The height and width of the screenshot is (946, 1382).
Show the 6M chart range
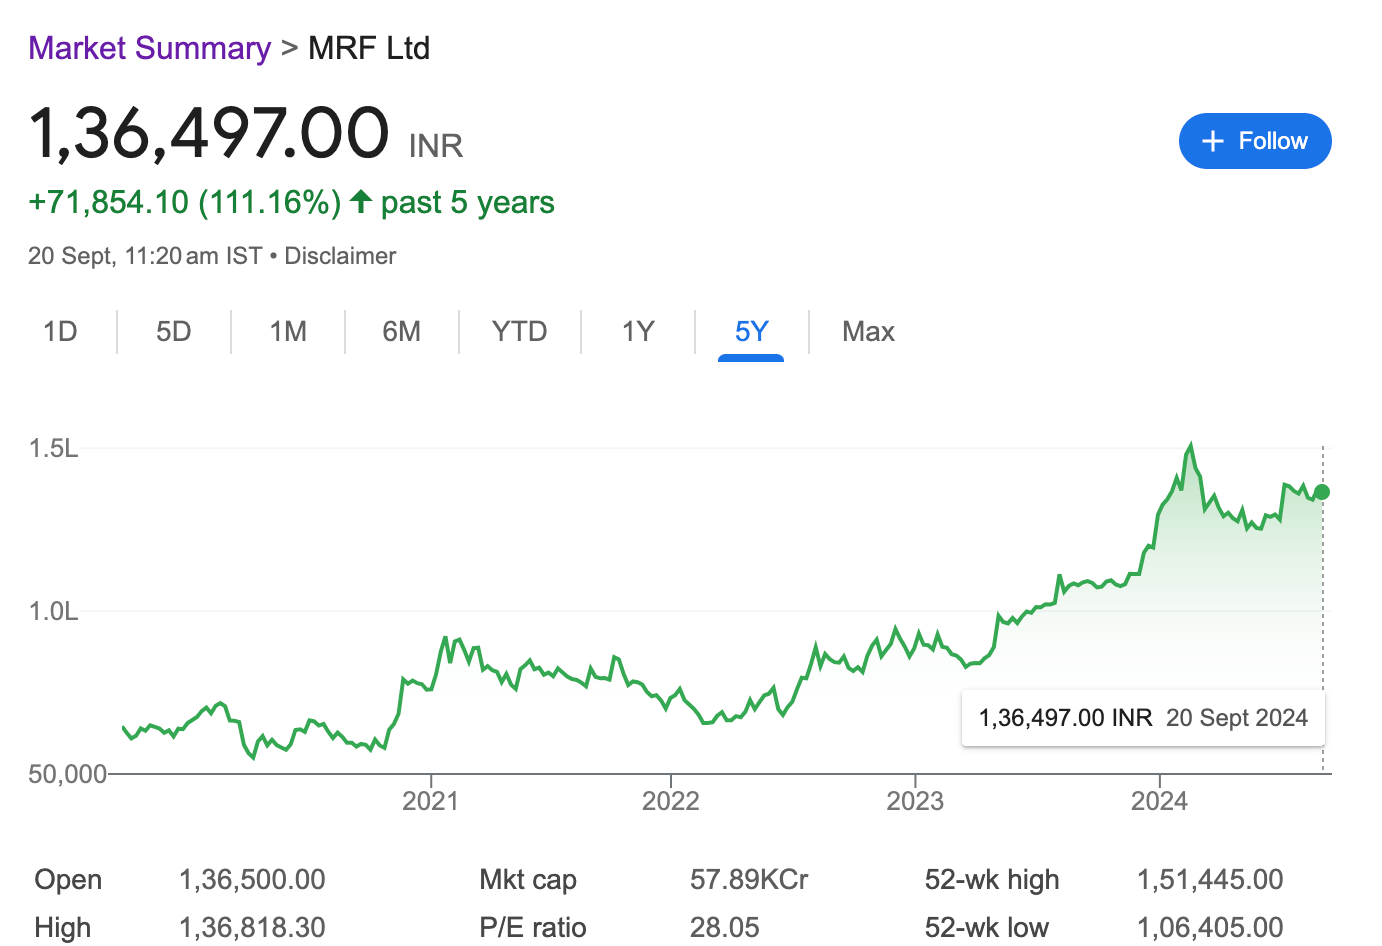click(x=402, y=332)
